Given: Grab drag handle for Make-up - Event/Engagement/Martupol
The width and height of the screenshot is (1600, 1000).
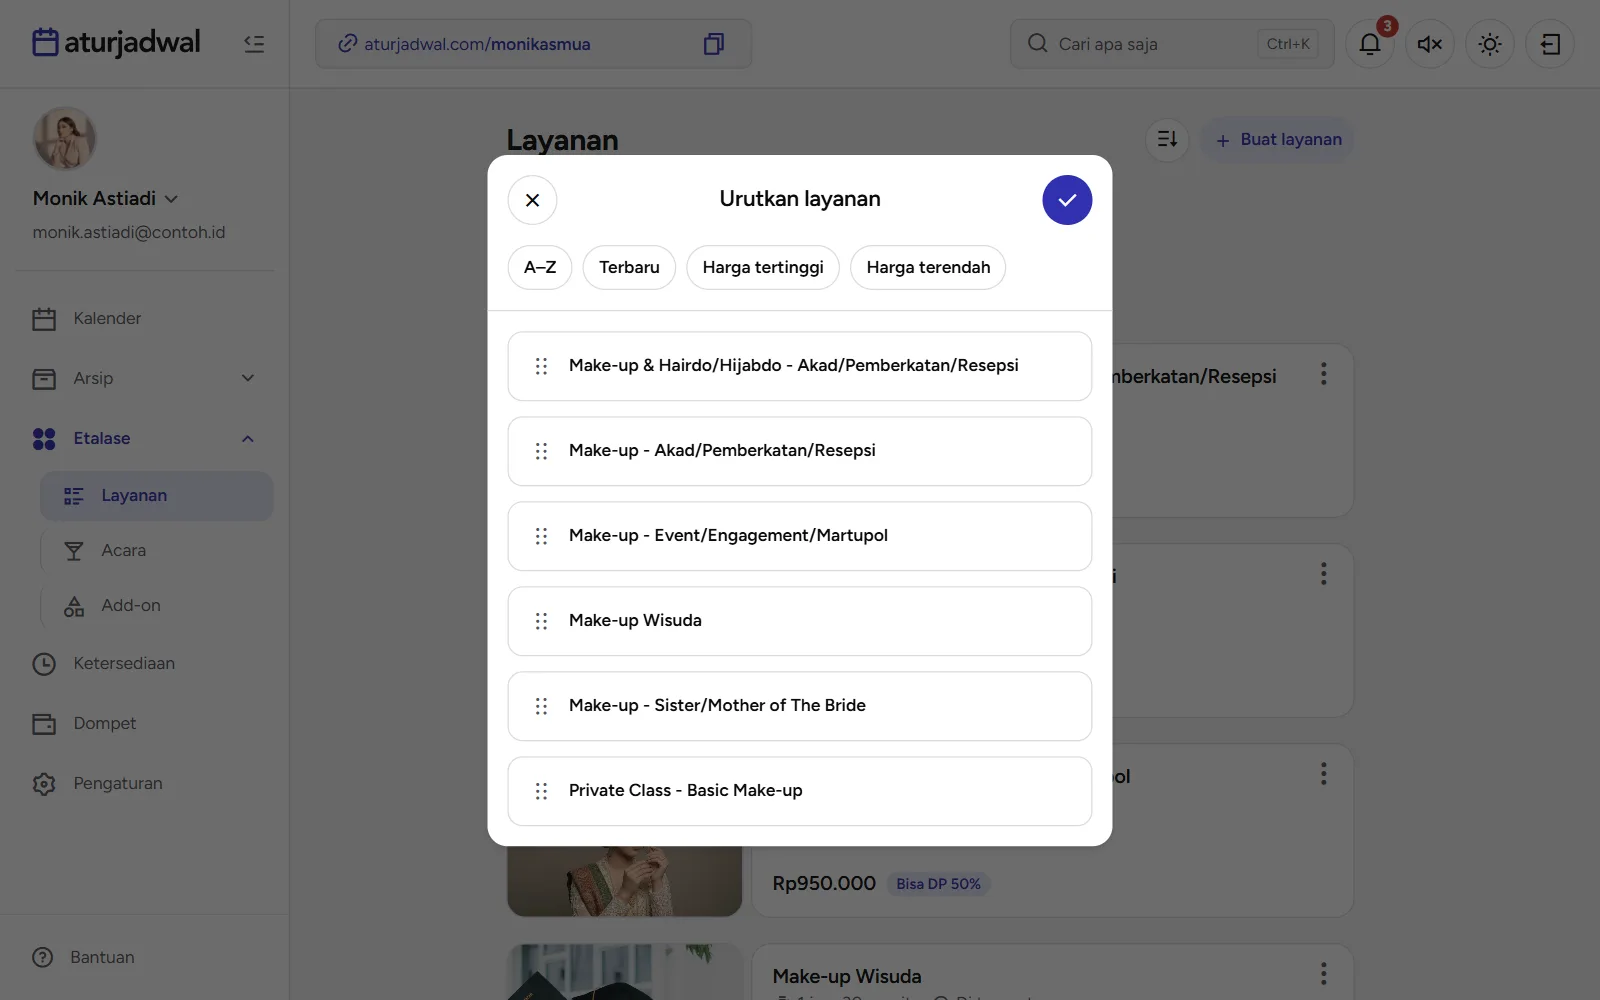Looking at the screenshot, I should [x=541, y=536].
